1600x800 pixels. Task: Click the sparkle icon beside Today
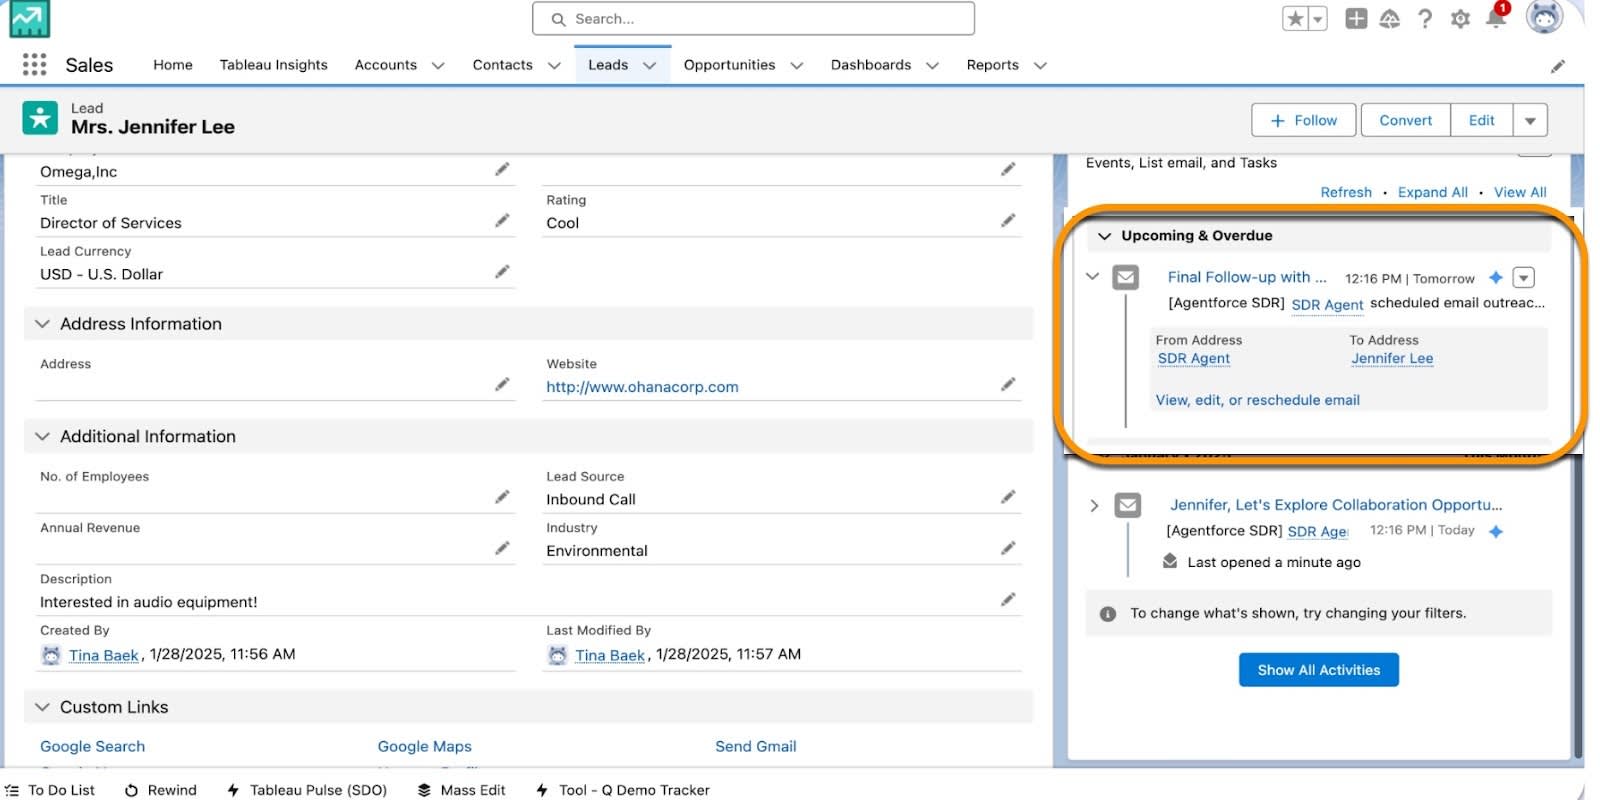tap(1496, 531)
